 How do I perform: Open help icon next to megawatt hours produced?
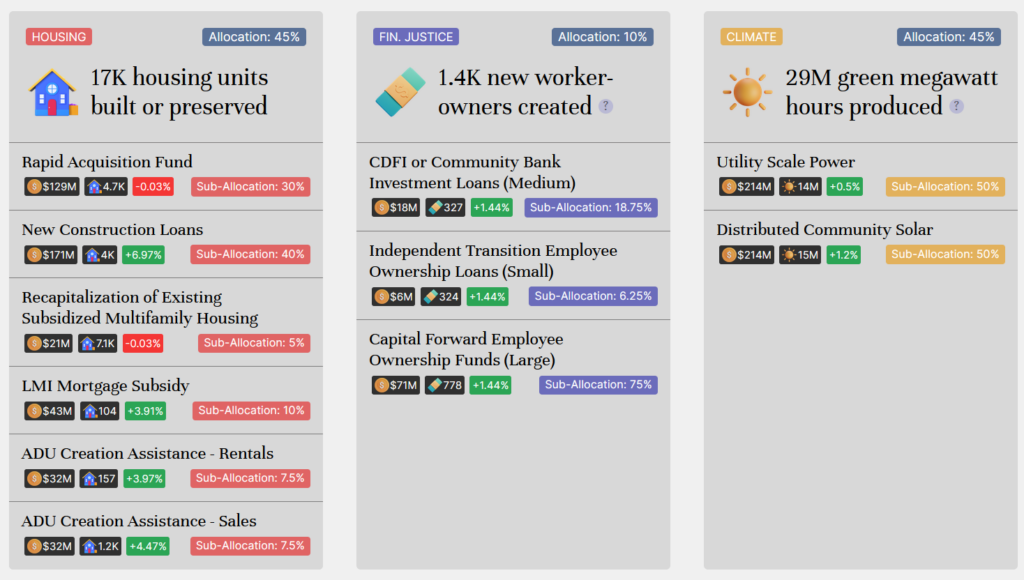pyautogui.click(x=957, y=106)
